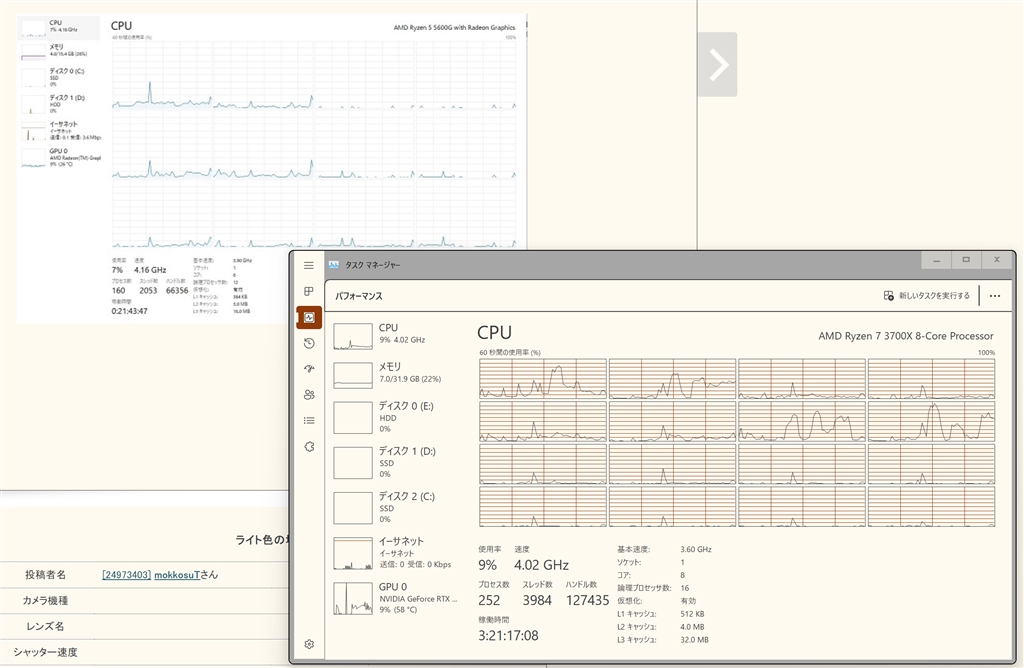Click L2 cache value 4.0 MB
This screenshot has height=668, width=1024.
(692, 627)
